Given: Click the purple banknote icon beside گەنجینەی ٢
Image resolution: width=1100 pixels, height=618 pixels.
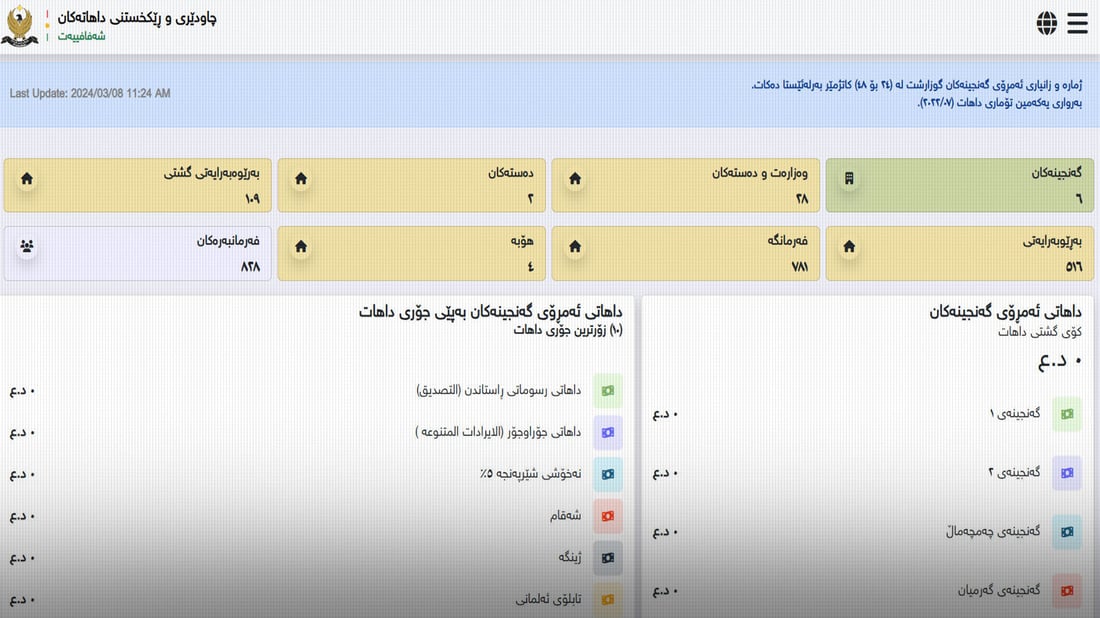Looking at the screenshot, I should [1066, 472].
